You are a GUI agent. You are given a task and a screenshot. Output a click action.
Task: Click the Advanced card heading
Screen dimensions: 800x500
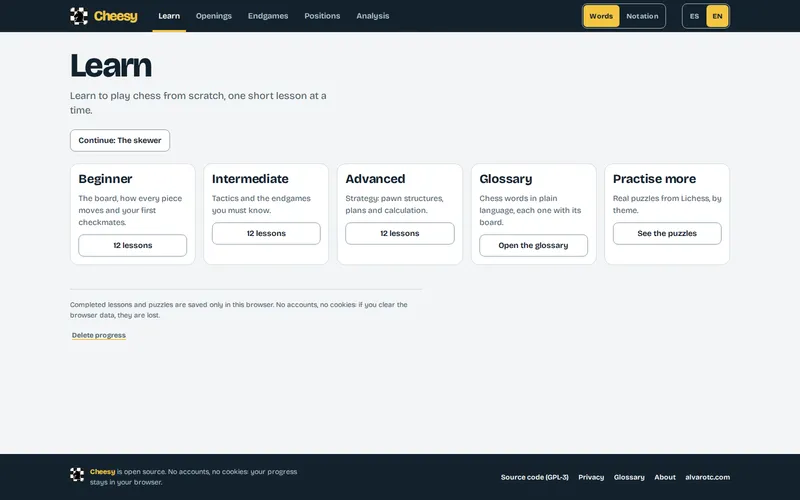click(375, 179)
